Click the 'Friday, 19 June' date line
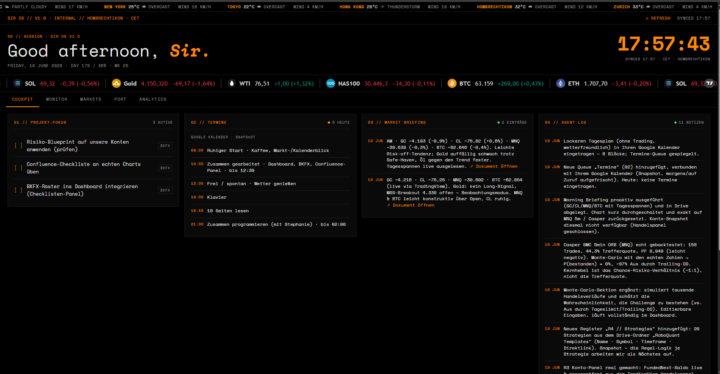The image size is (720, 374). pyautogui.click(x=68, y=66)
